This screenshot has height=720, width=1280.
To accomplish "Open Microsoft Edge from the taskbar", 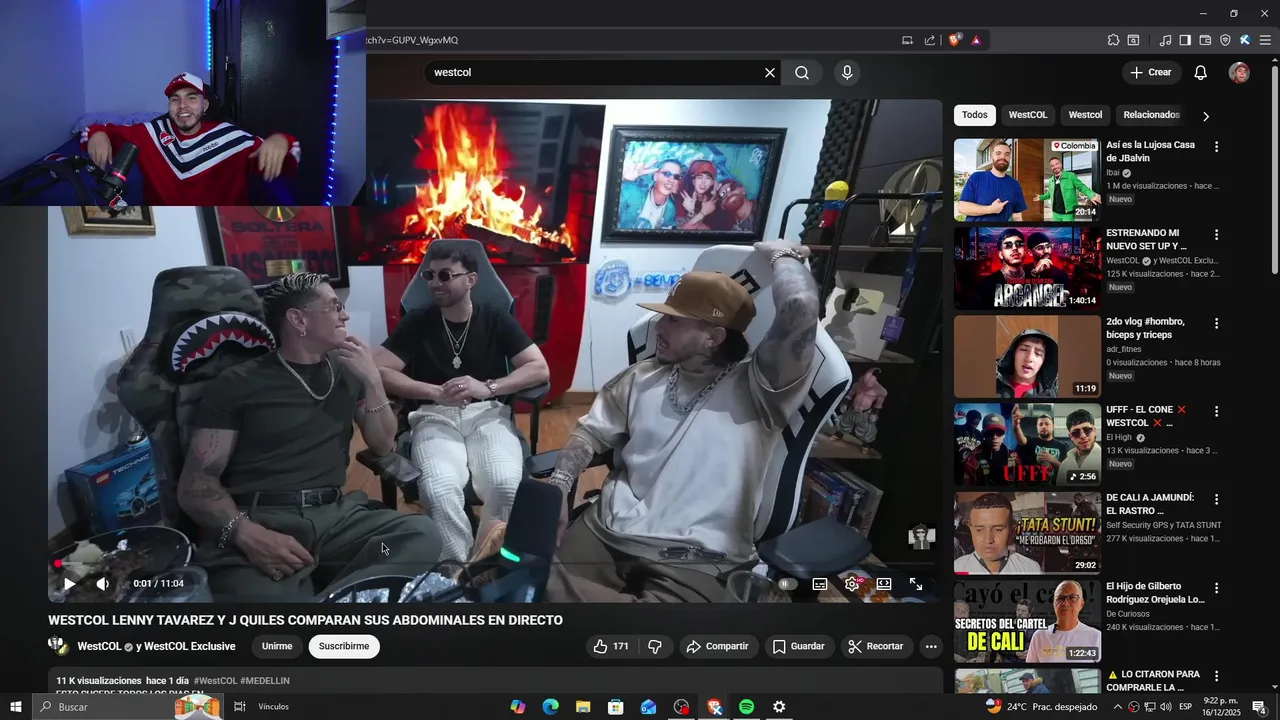I will pyautogui.click(x=550, y=707).
